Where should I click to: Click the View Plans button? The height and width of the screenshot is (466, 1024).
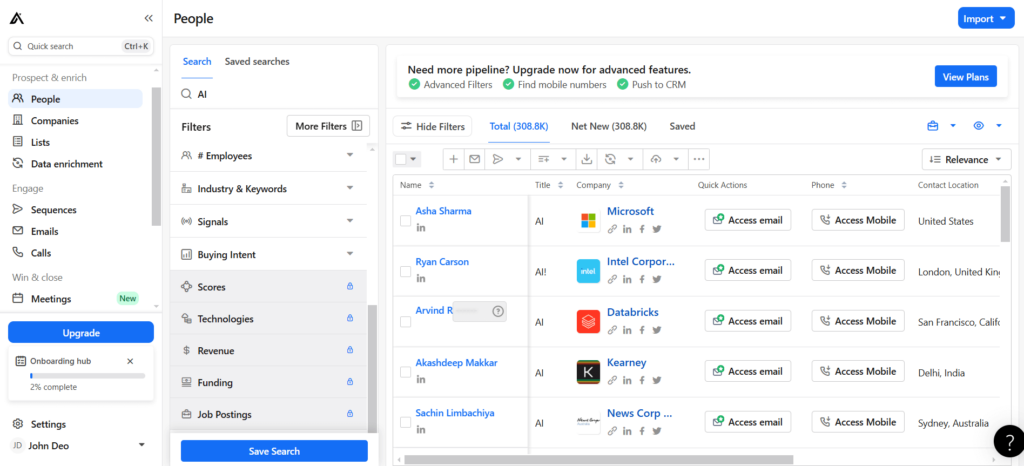[965, 77]
